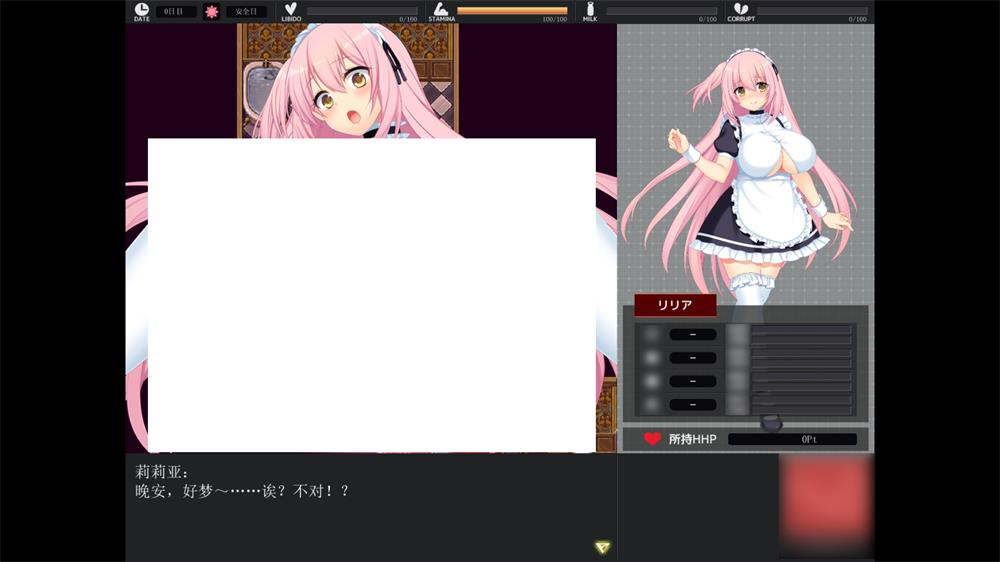The image size is (1000, 562).
Task: Click the LIBIDO heart icon
Action: tap(291, 9)
